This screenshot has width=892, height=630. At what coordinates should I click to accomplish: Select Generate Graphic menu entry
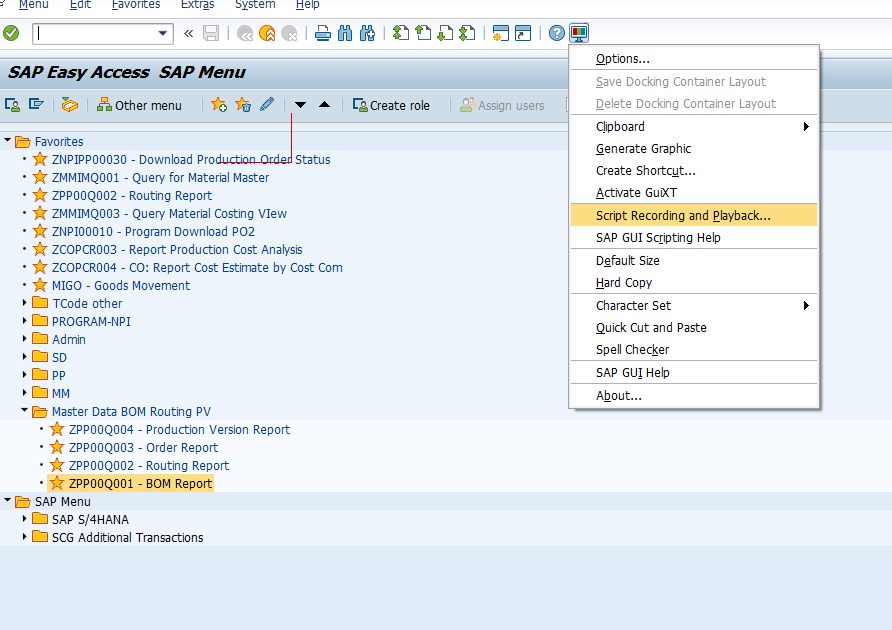click(693, 149)
